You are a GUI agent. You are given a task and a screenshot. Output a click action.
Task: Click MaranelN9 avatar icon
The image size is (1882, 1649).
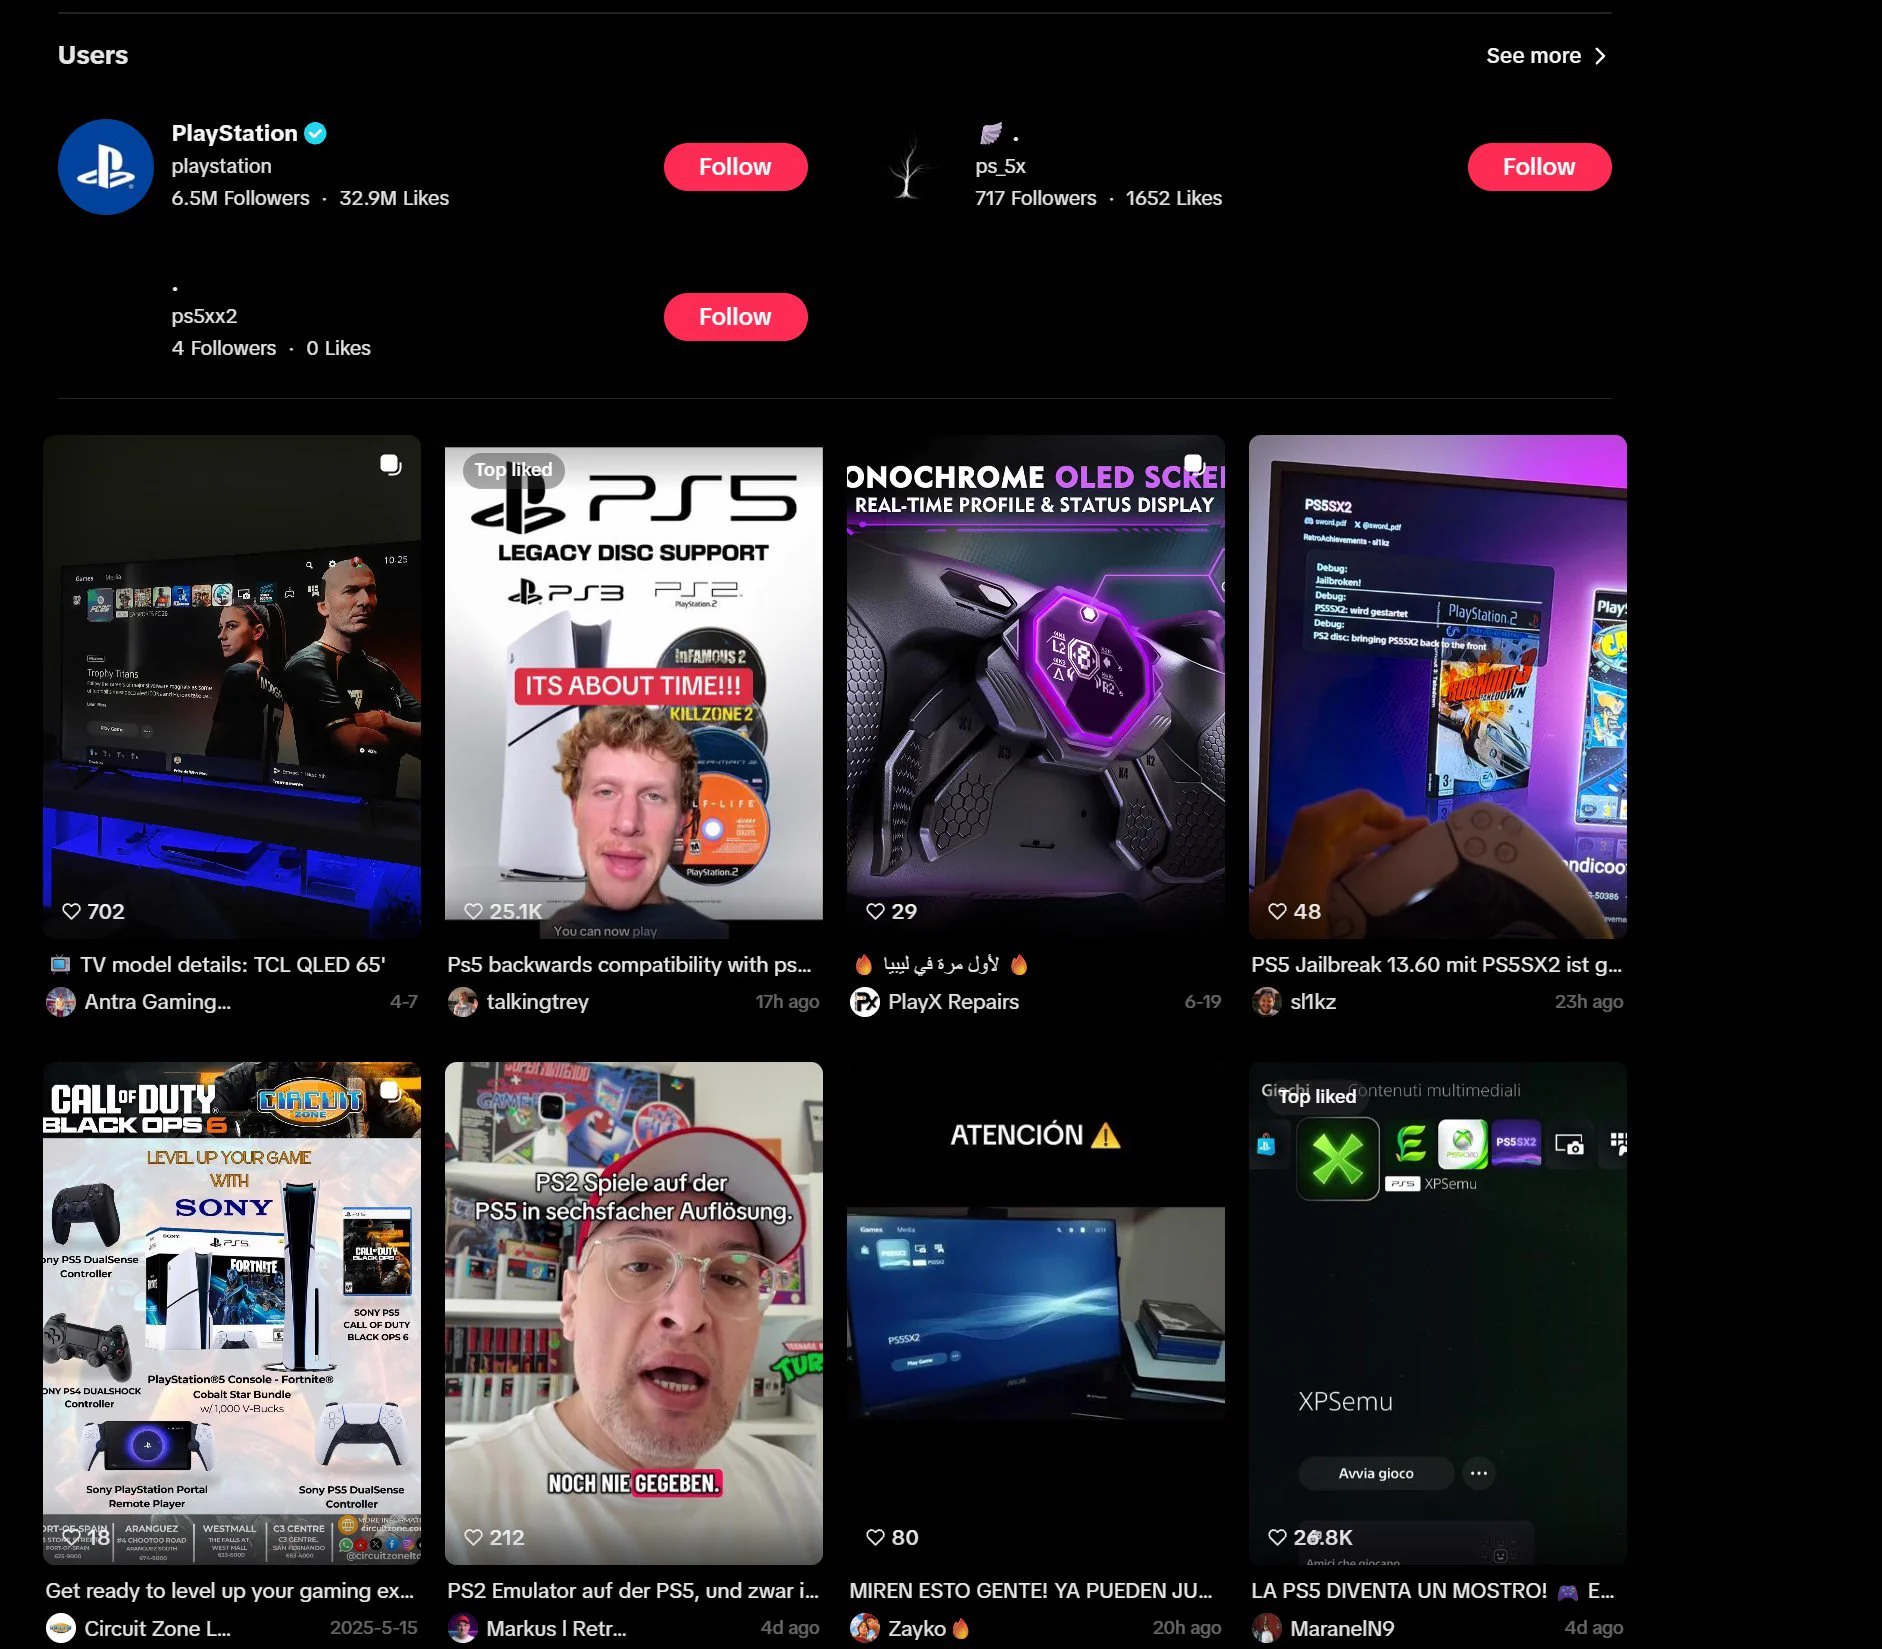pyautogui.click(x=1267, y=1628)
